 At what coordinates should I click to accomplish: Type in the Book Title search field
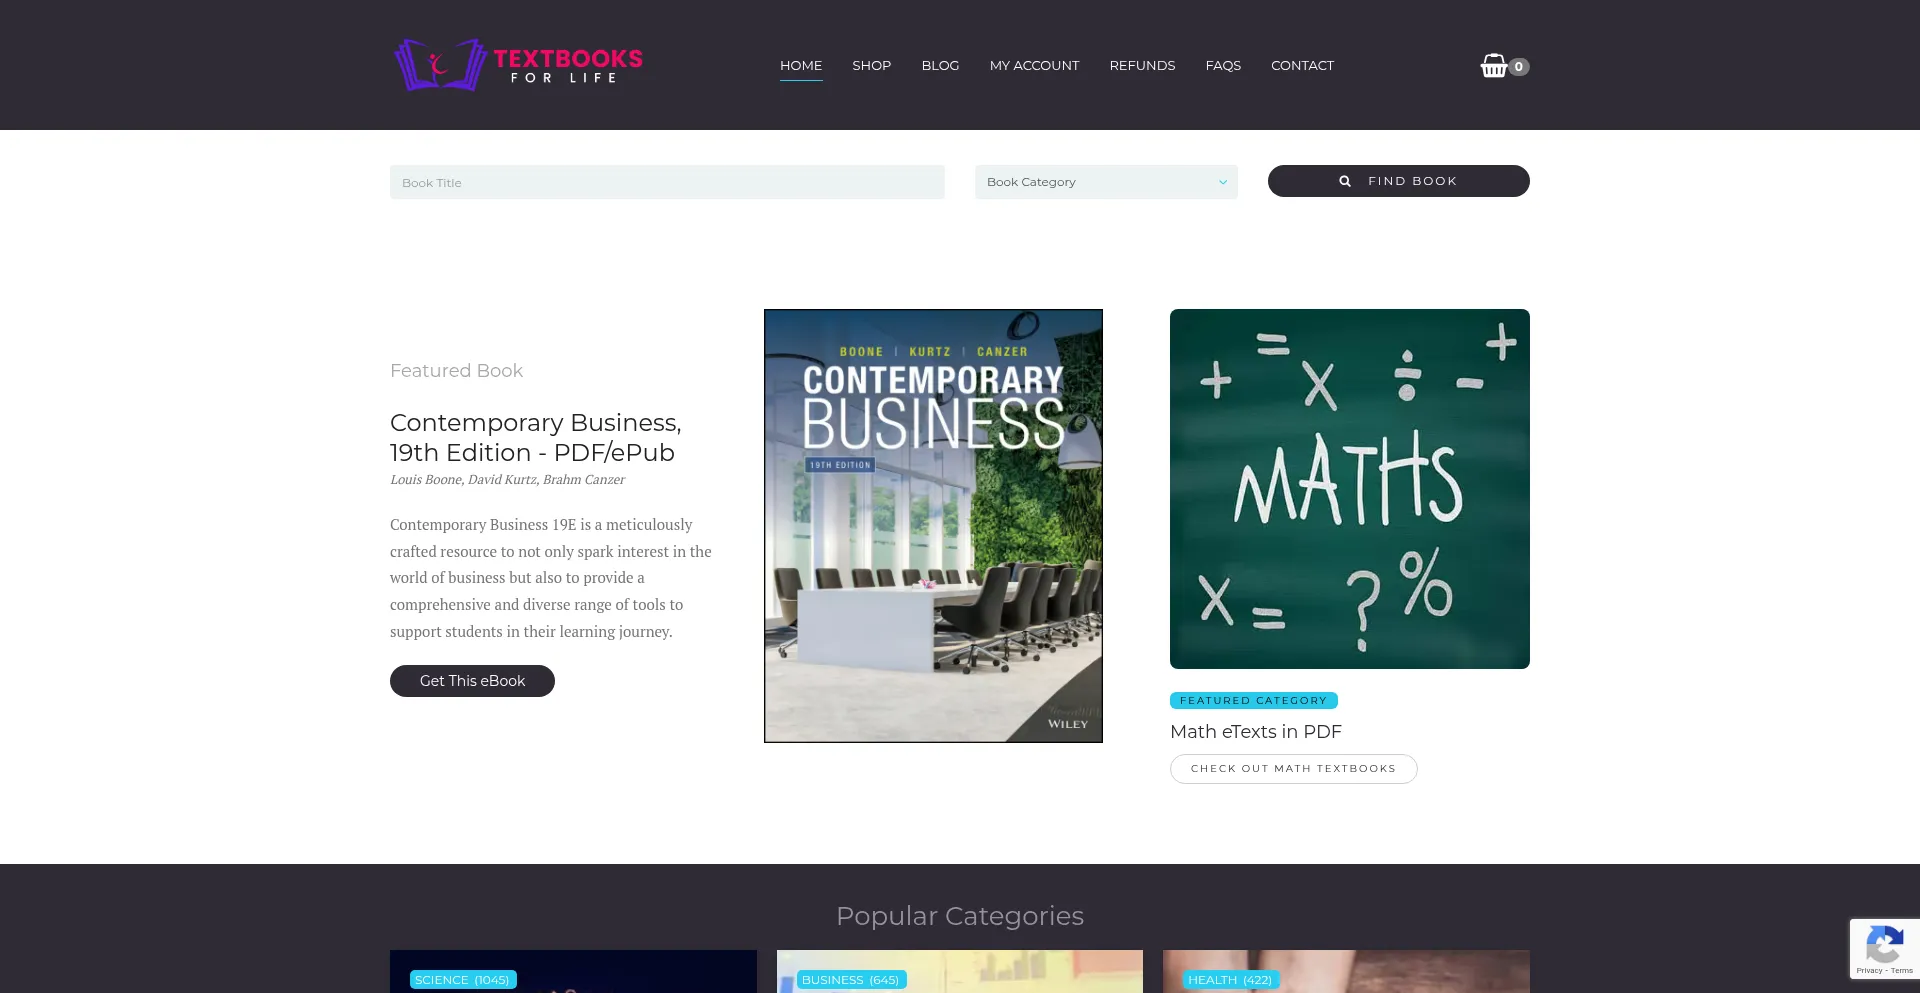[x=667, y=183]
